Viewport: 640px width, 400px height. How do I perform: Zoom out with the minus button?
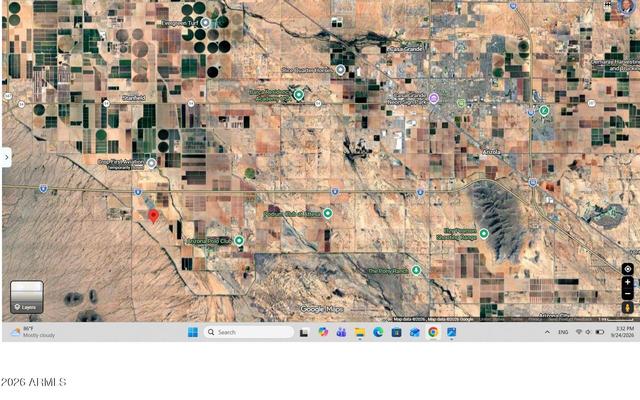tap(628, 293)
